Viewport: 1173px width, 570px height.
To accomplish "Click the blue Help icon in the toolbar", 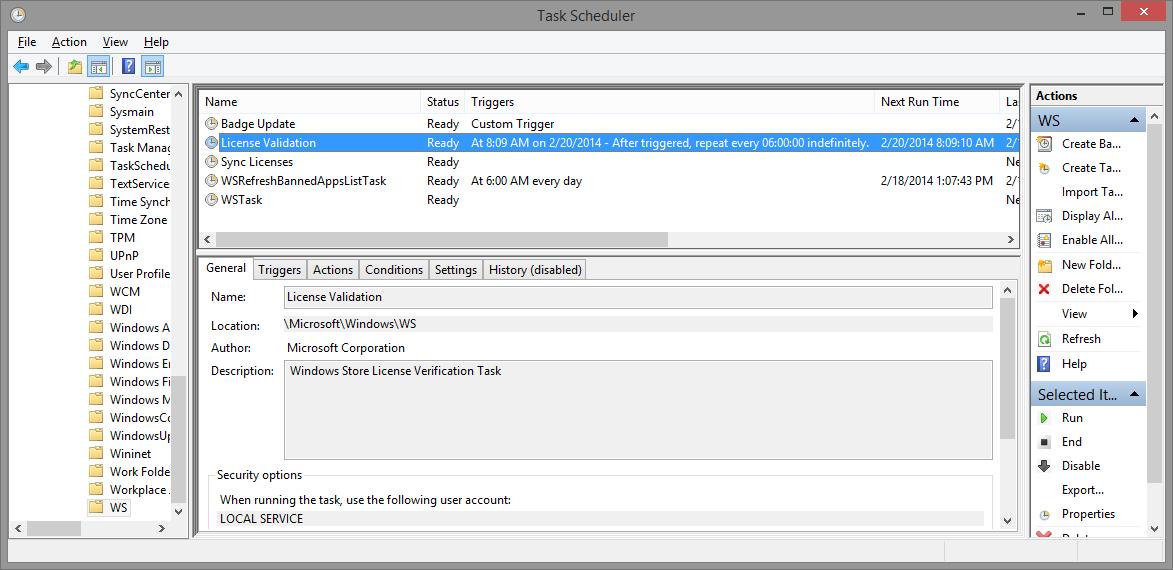I will (x=128, y=67).
